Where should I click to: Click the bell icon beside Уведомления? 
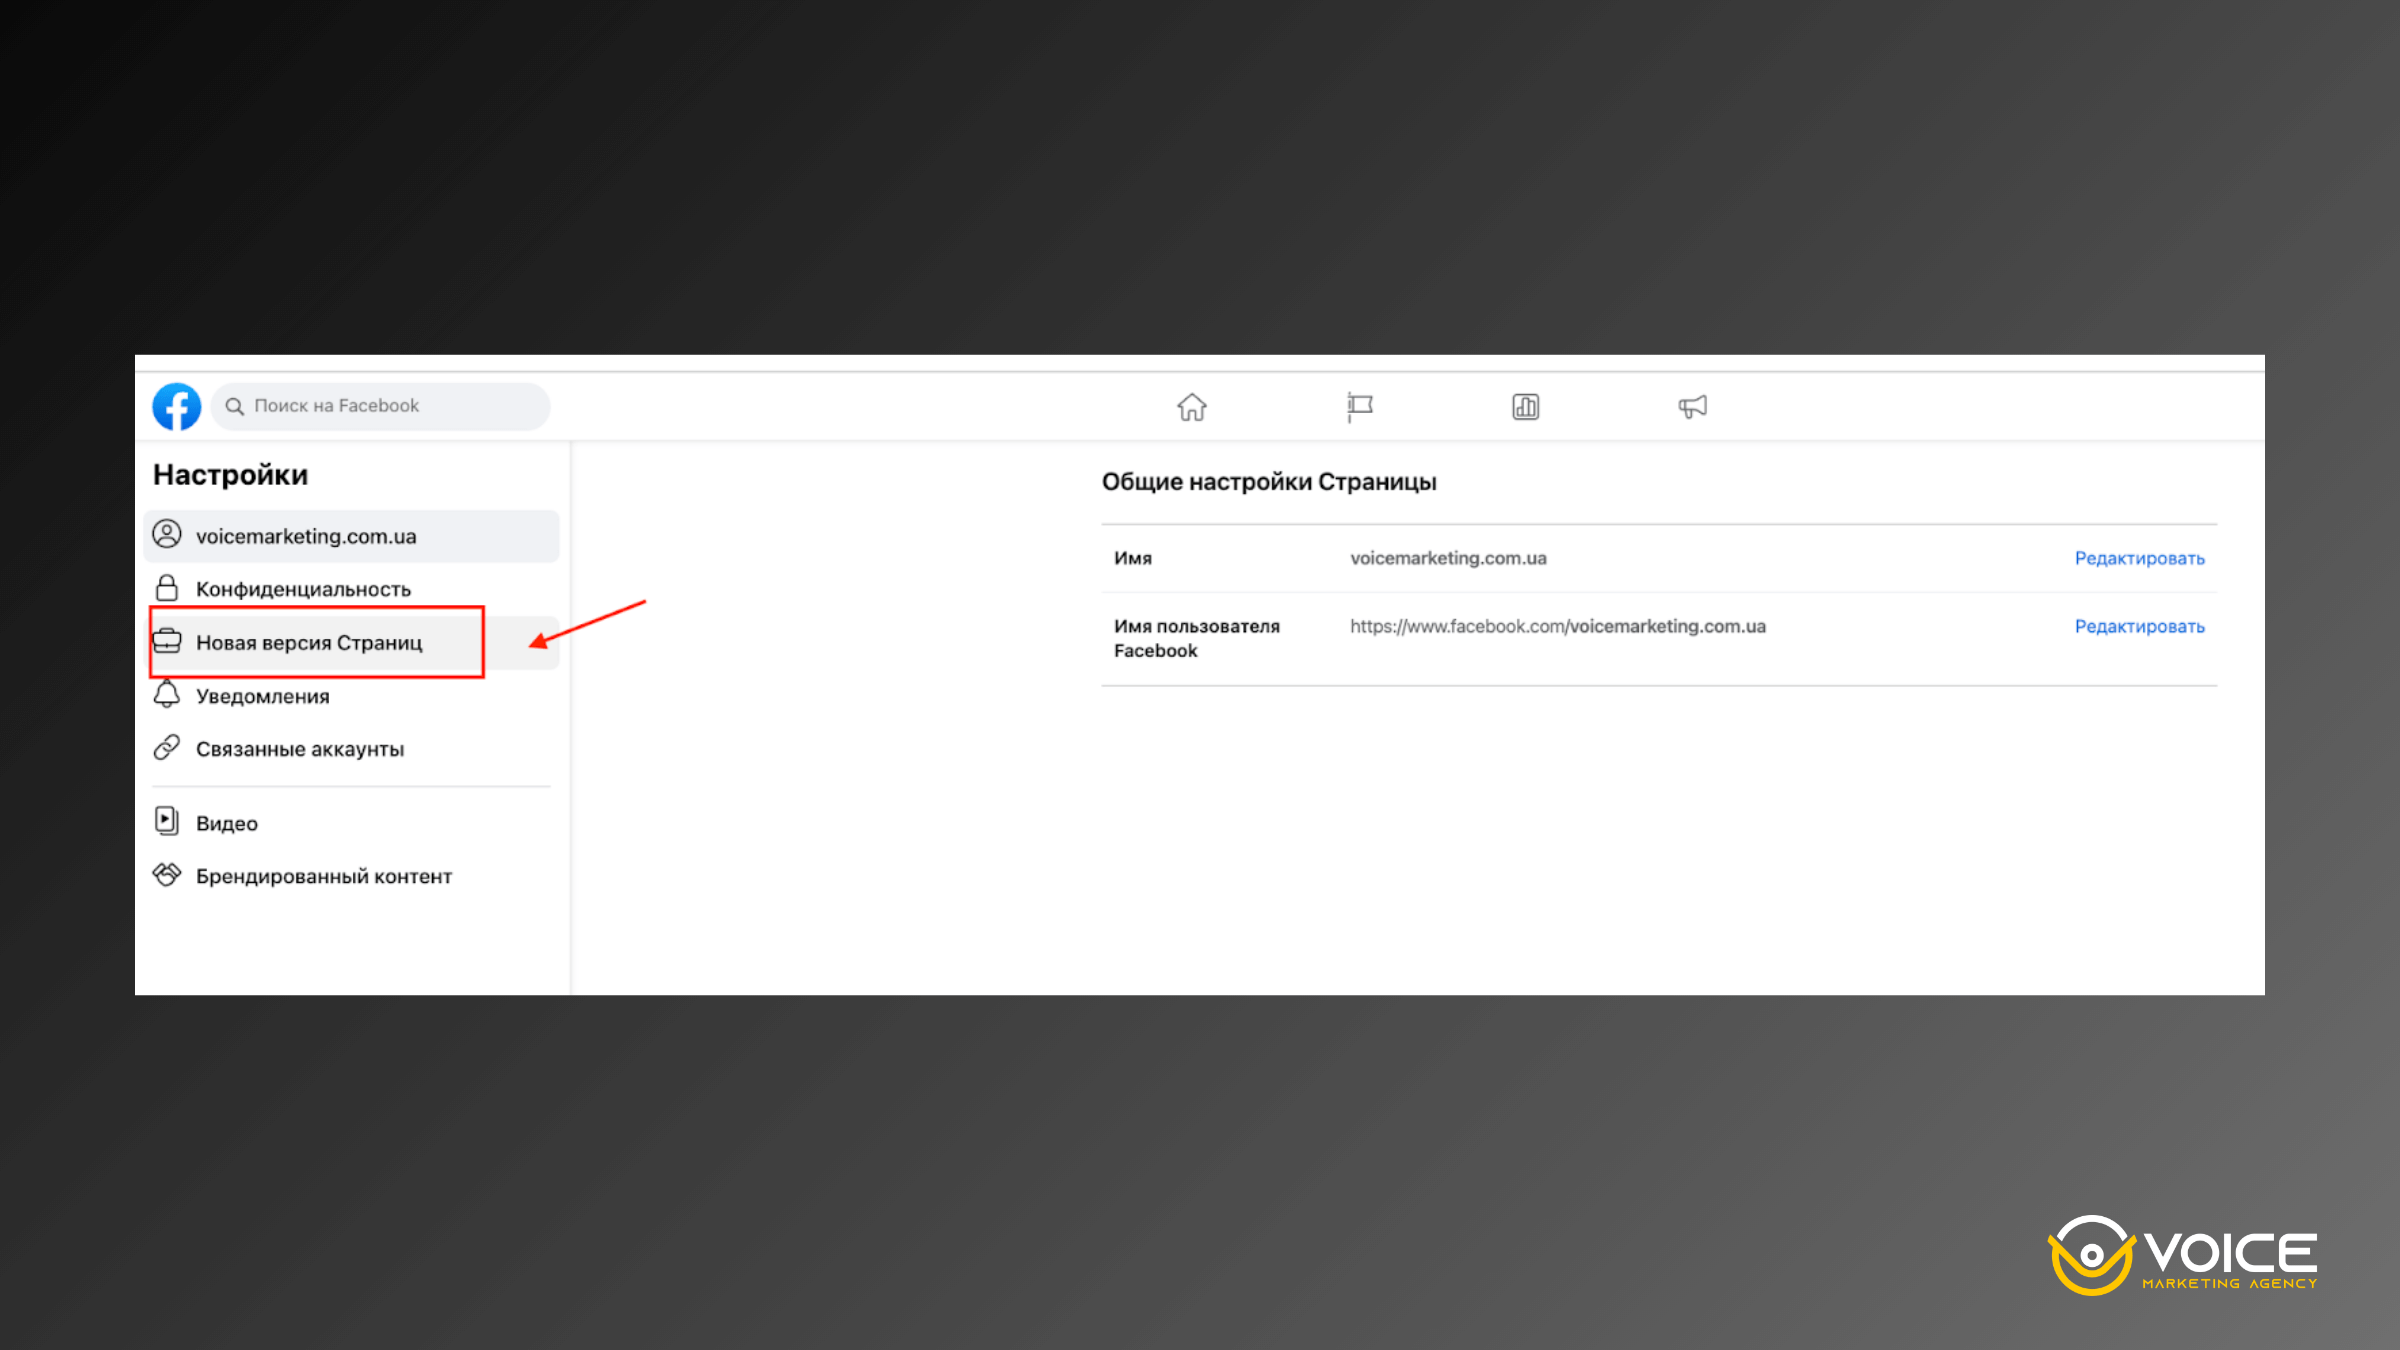point(167,695)
